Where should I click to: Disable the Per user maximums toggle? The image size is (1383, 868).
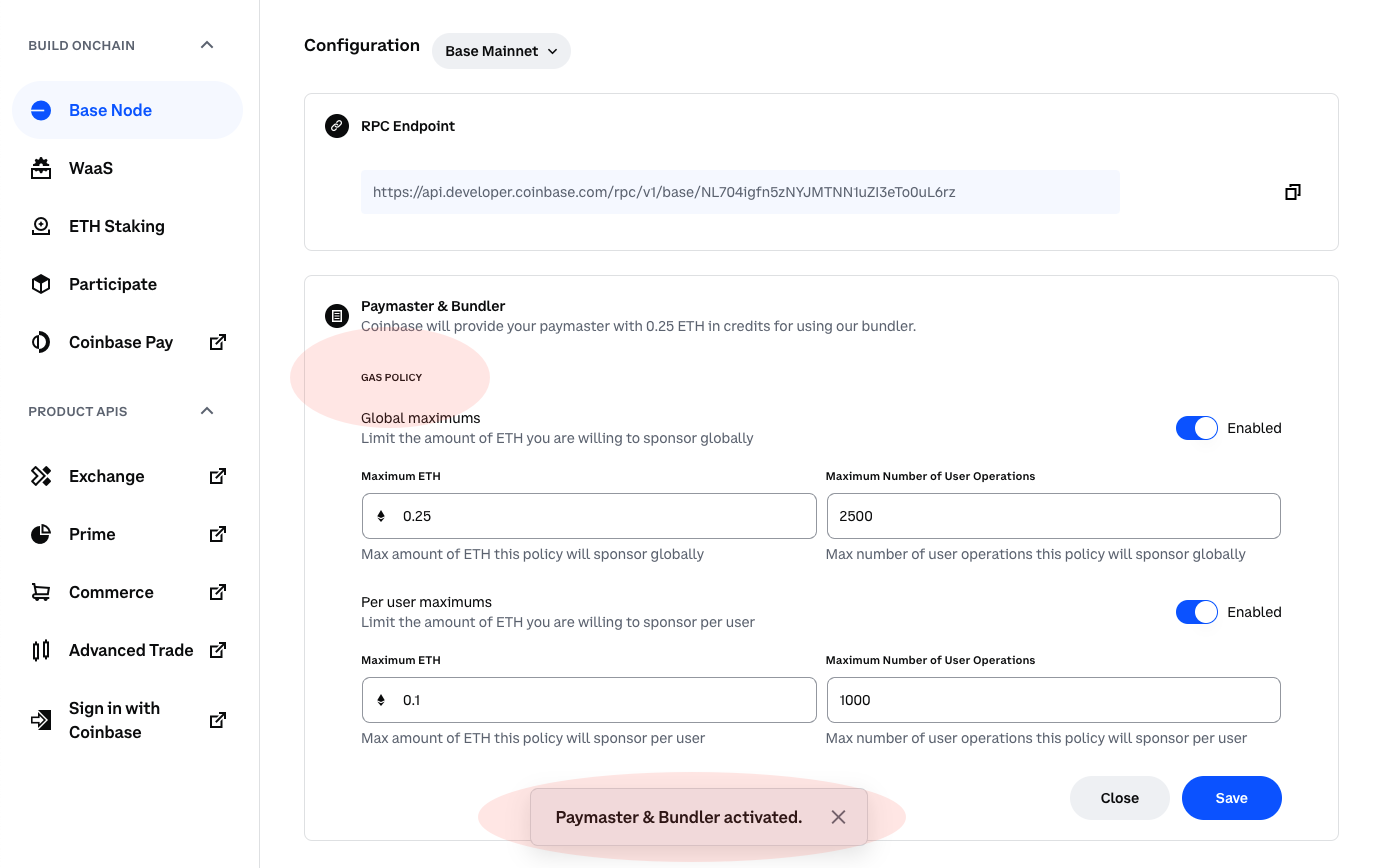click(x=1196, y=612)
